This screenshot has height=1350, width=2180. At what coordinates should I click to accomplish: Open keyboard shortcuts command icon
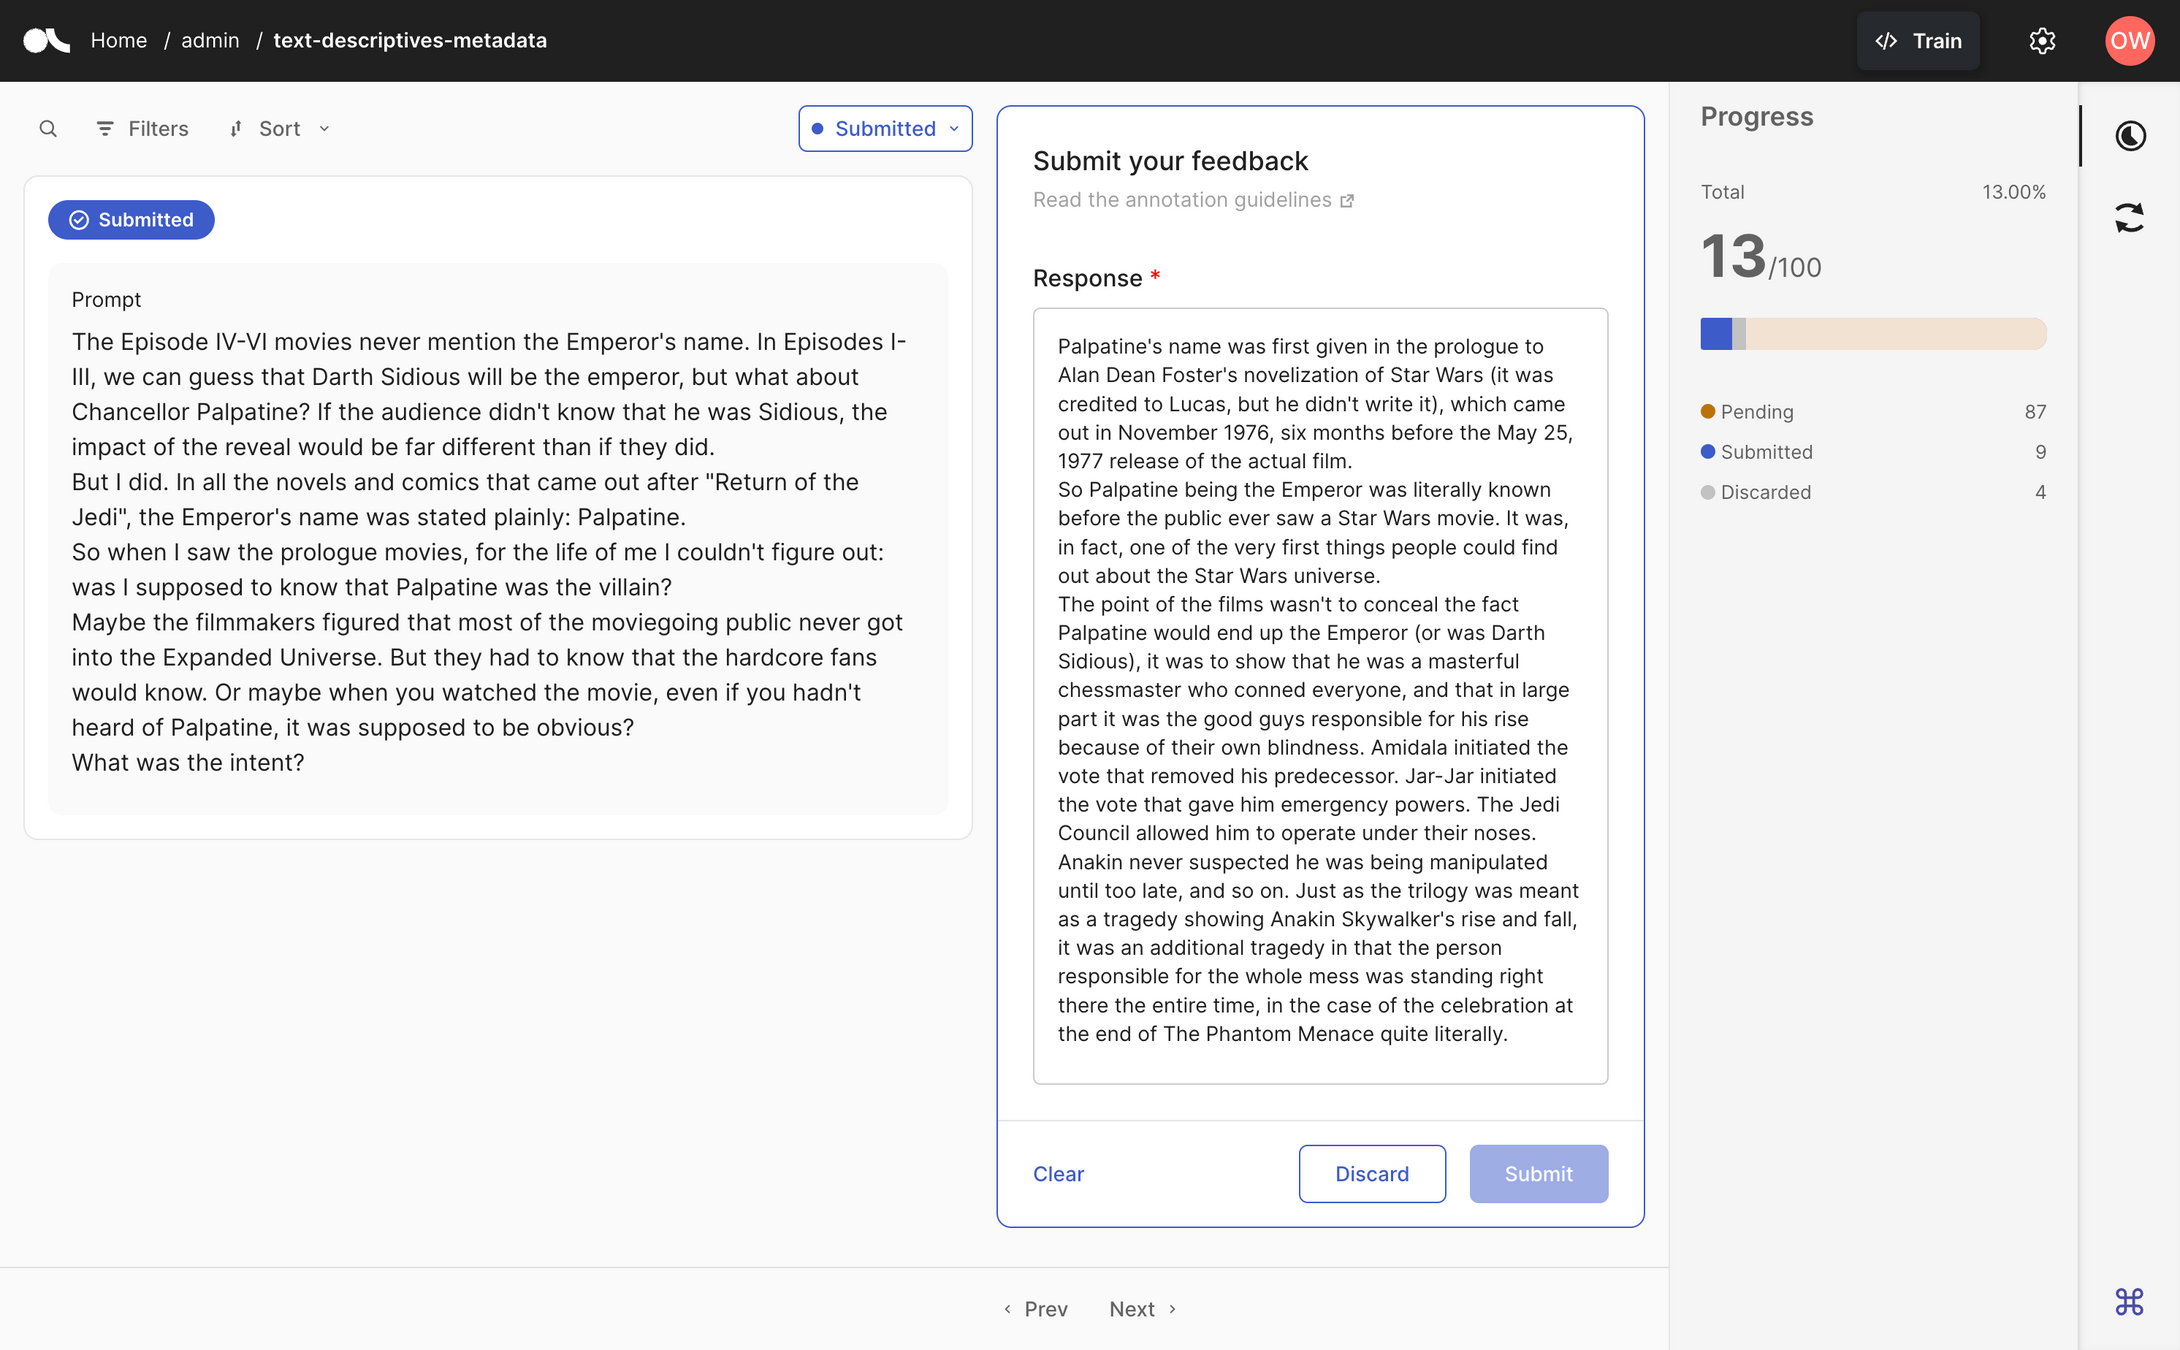2129,1301
